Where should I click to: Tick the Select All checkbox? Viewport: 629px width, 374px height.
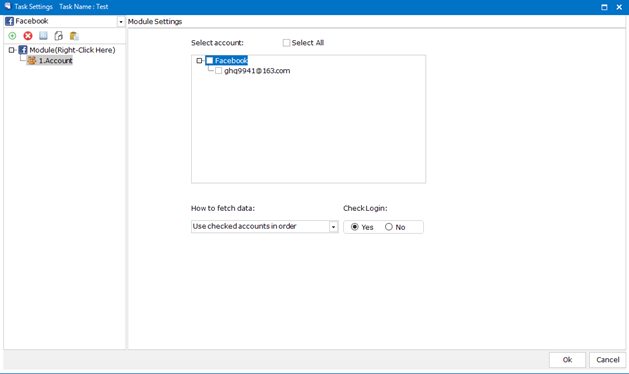point(286,43)
